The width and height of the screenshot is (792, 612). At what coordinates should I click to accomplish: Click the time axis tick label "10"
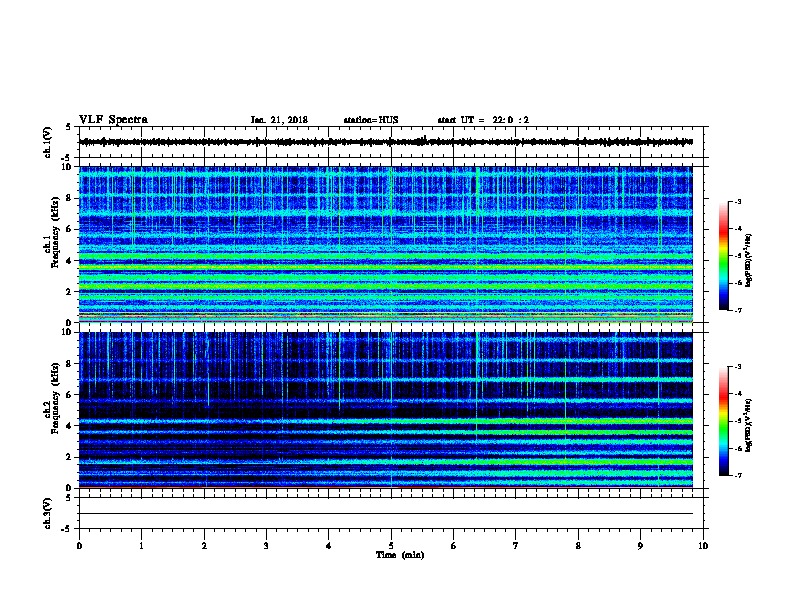point(703,546)
